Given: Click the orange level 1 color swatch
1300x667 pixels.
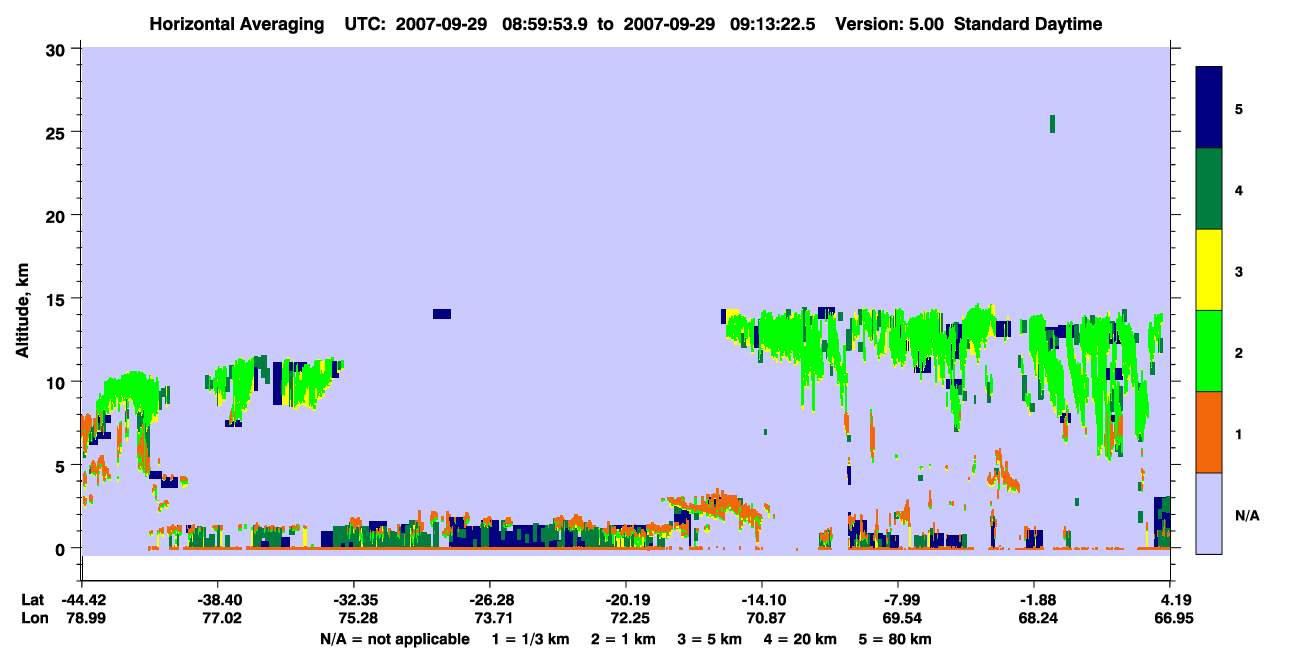Looking at the screenshot, I should [1209, 432].
